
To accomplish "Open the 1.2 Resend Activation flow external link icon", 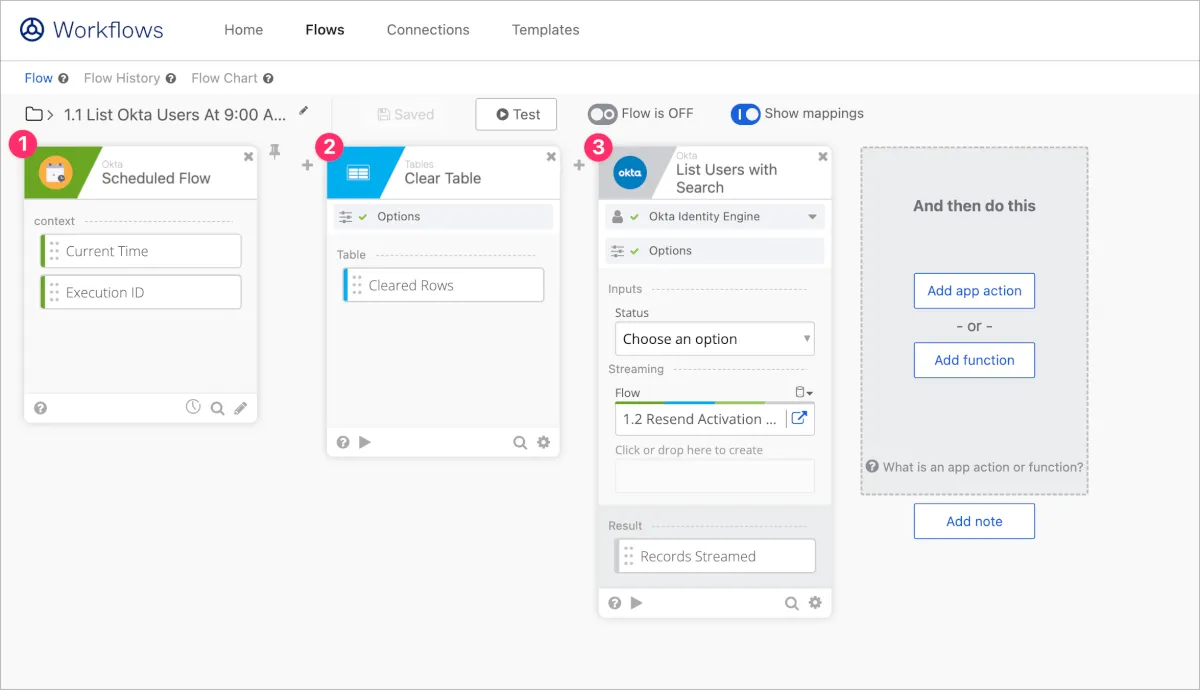I will [799, 419].
